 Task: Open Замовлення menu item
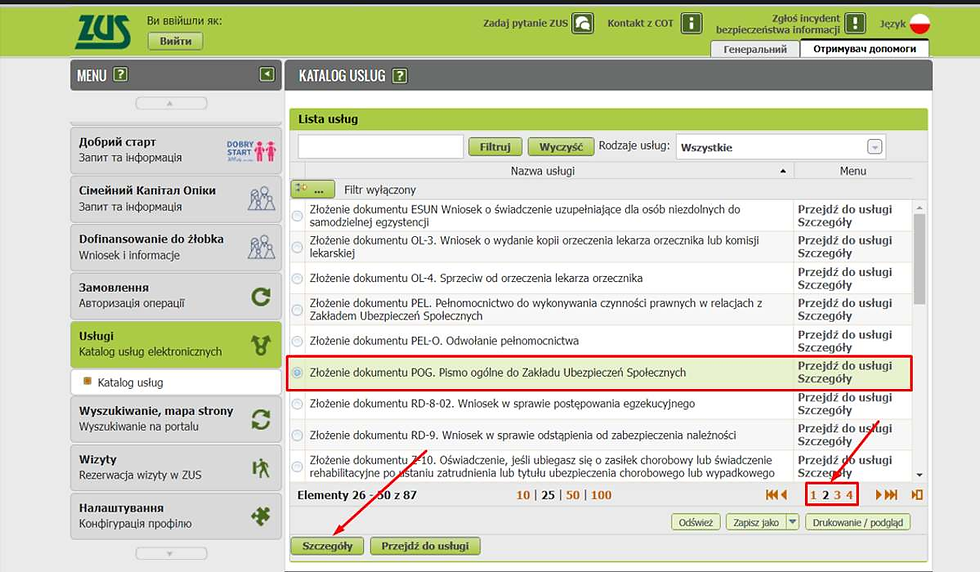(176, 295)
